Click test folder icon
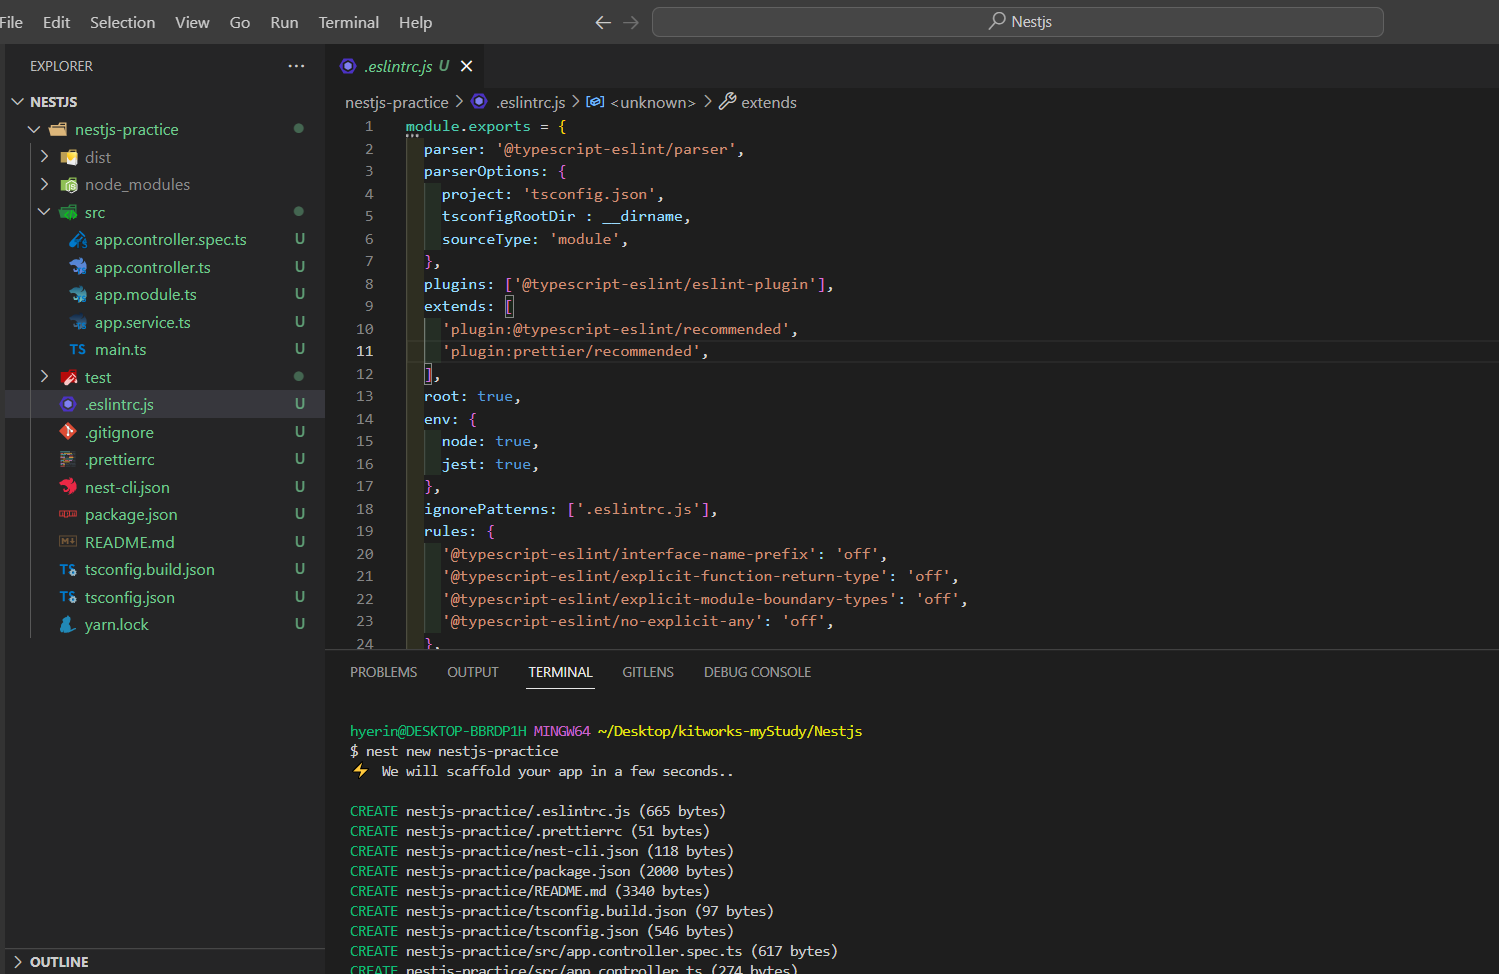Image resolution: width=1499 pixels, height=974 pixels. [69, 377]
